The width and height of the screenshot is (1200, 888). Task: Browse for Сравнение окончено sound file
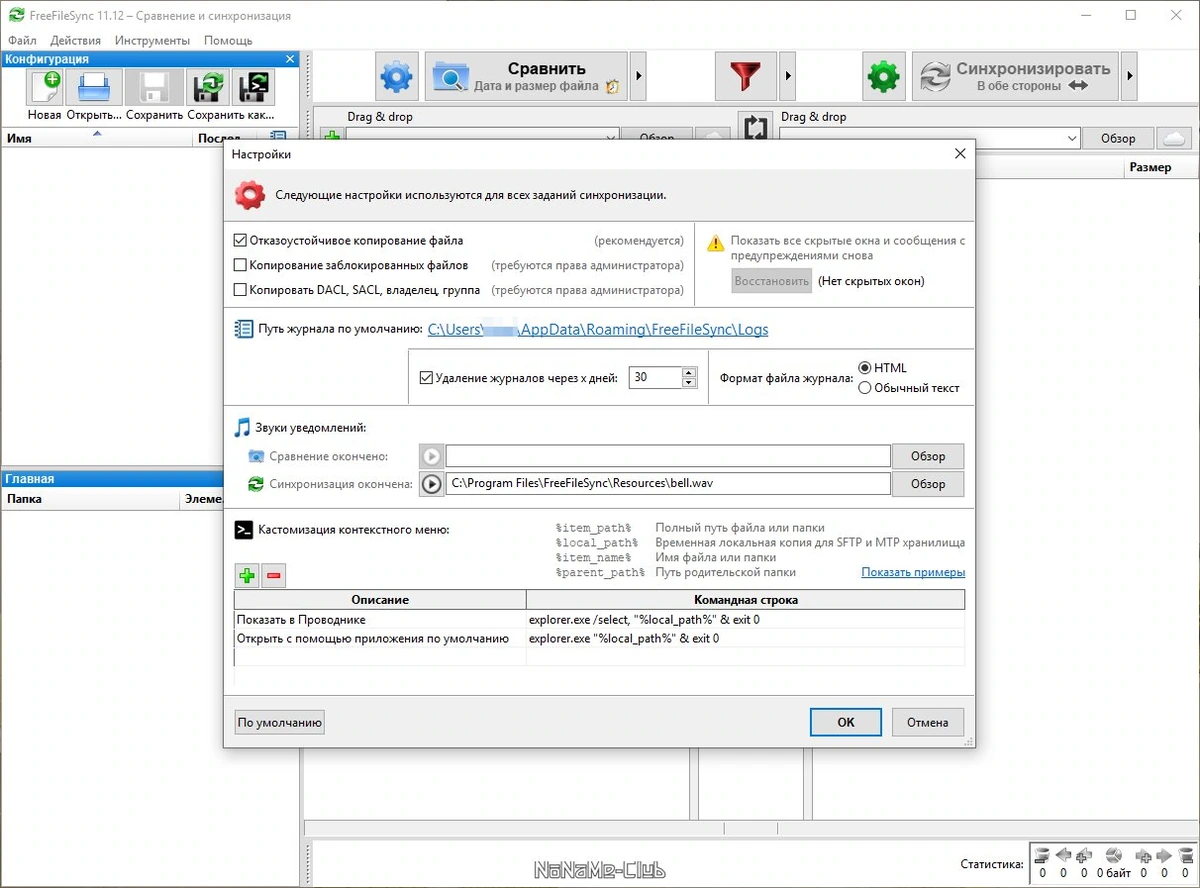(x=928, y=456)
